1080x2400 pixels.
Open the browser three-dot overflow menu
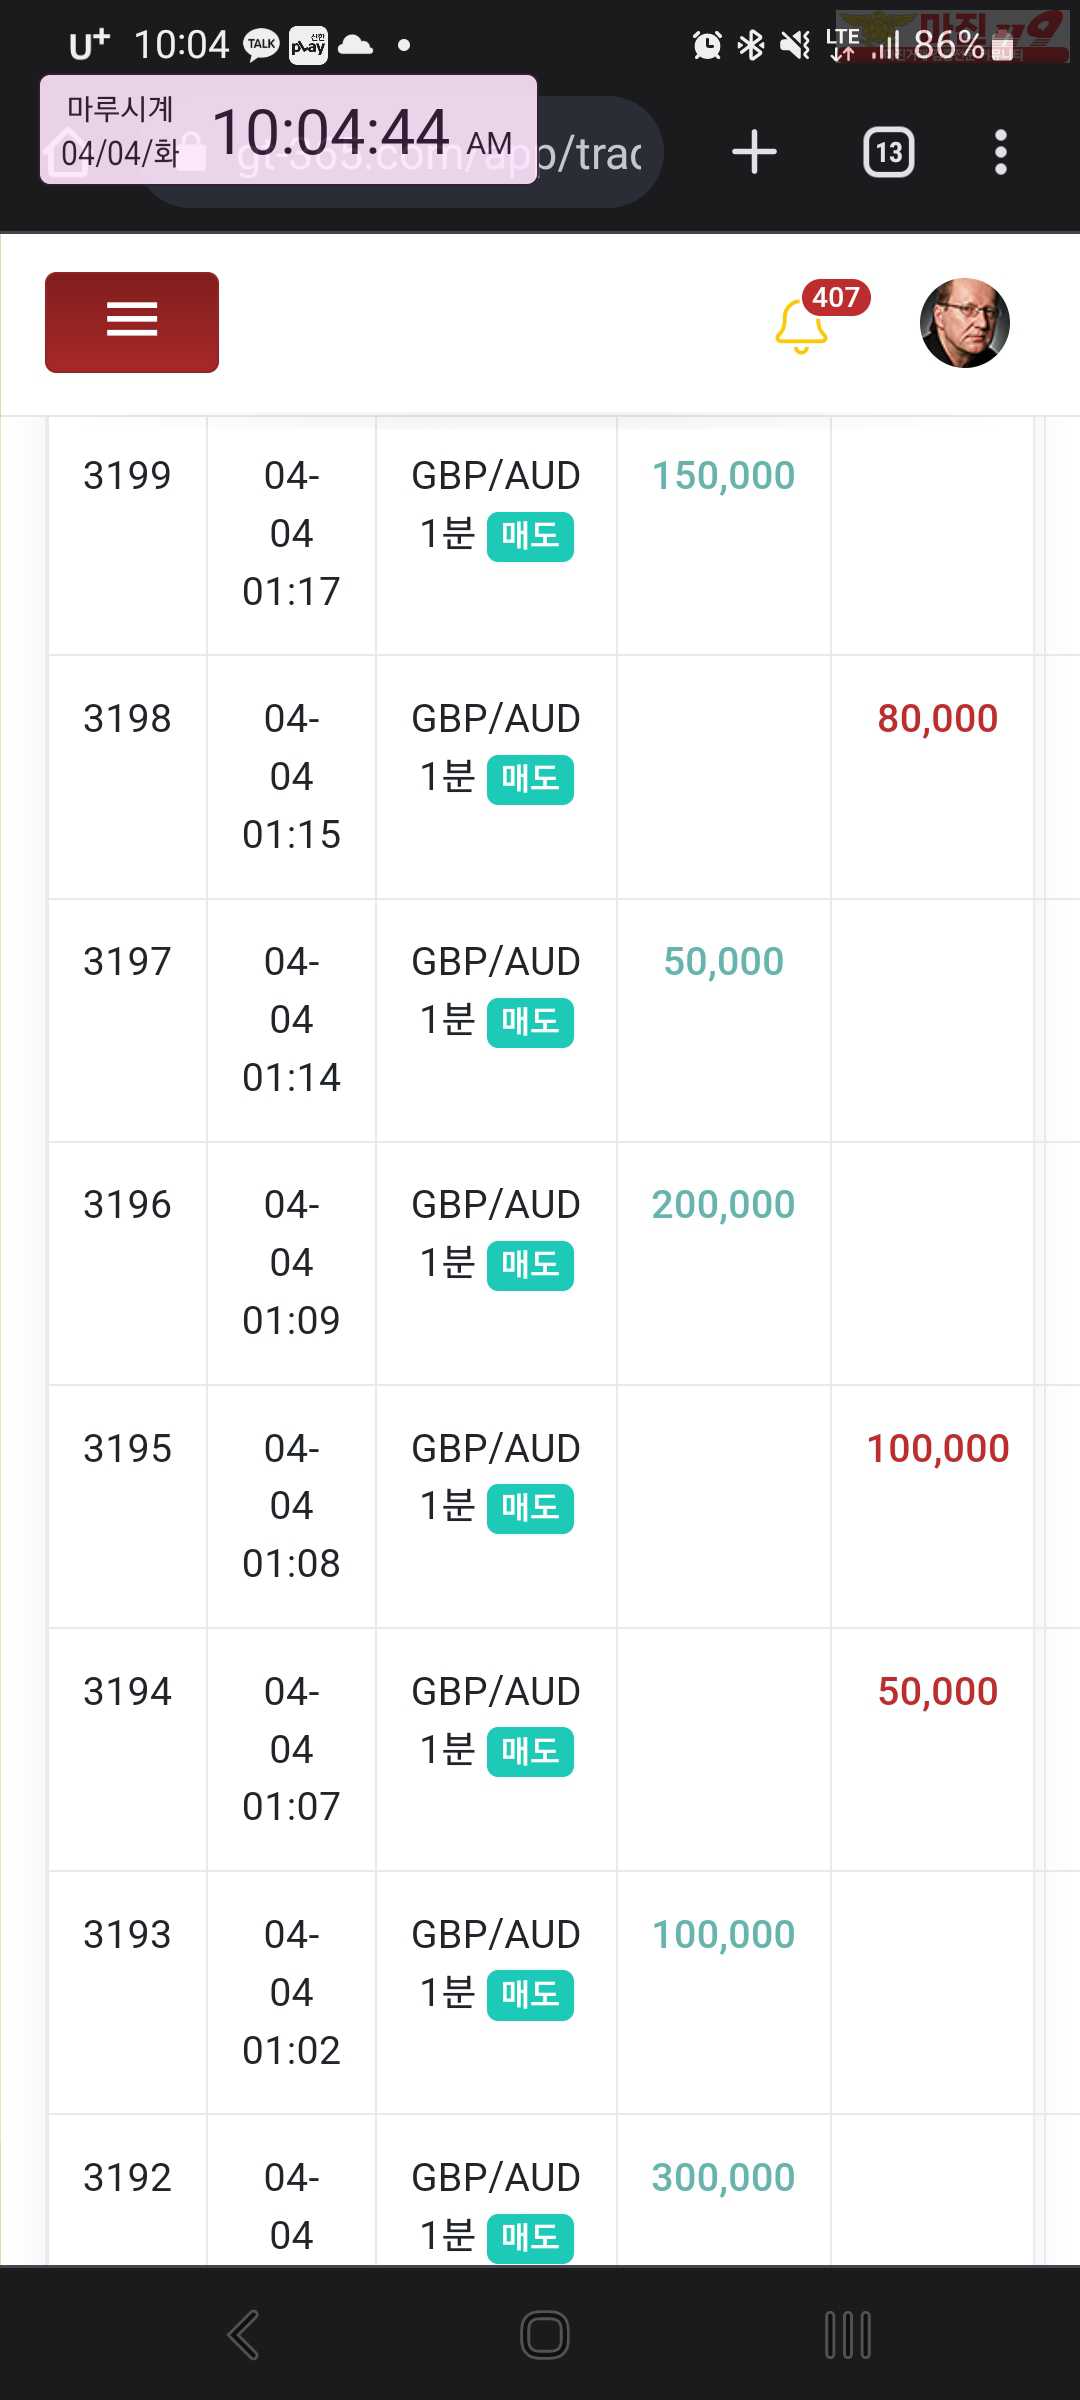pyautogui.click(x=1000, y=152)
